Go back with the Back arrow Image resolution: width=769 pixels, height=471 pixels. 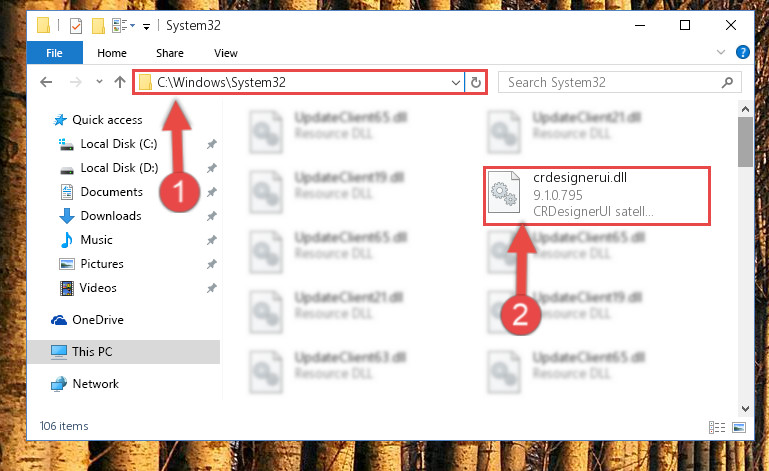click(x=46, y=82)
